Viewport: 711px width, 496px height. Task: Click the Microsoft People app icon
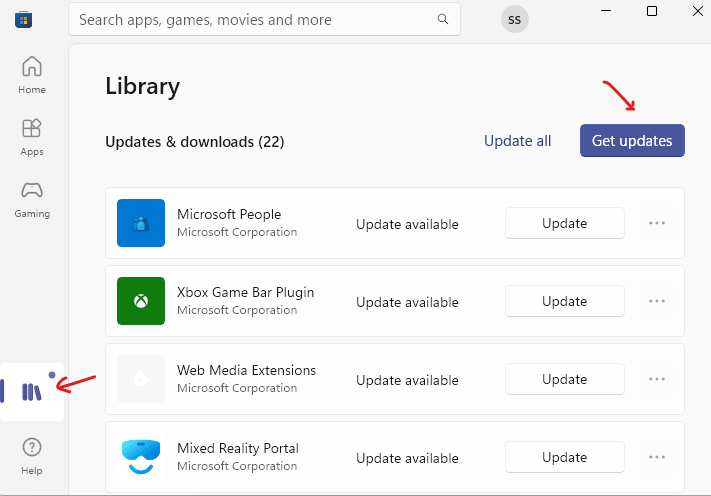pos(141,223)
